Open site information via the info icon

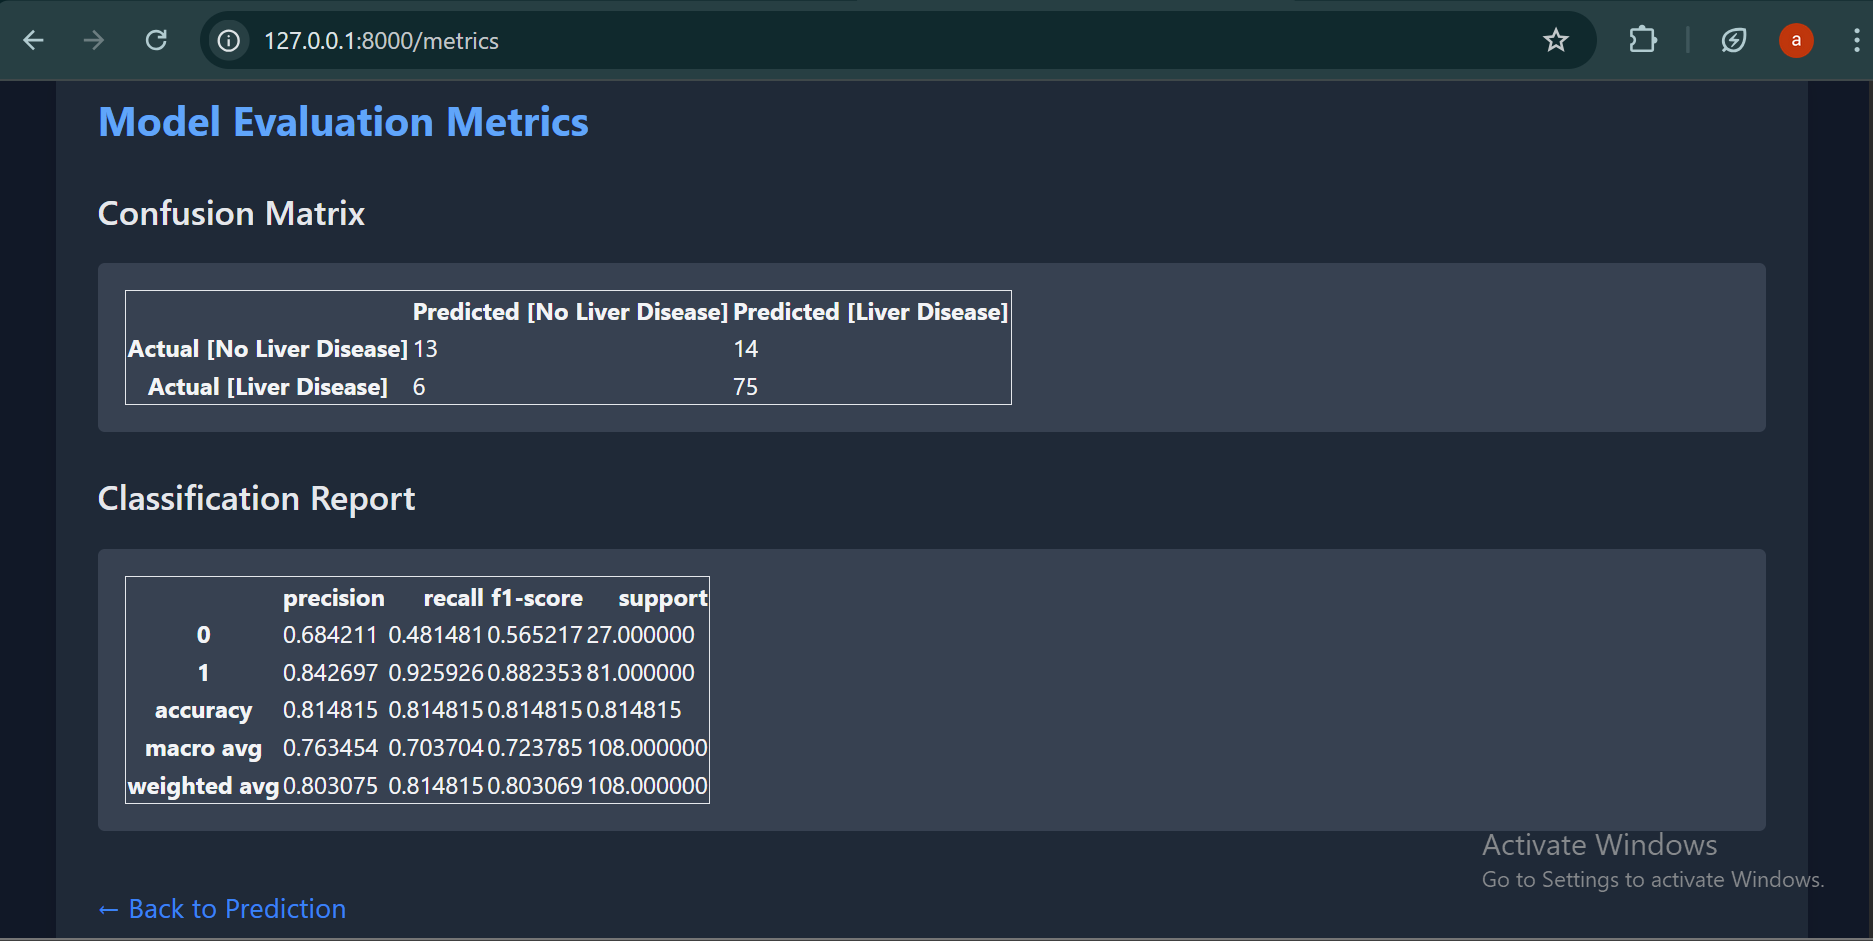click(228, 40)
